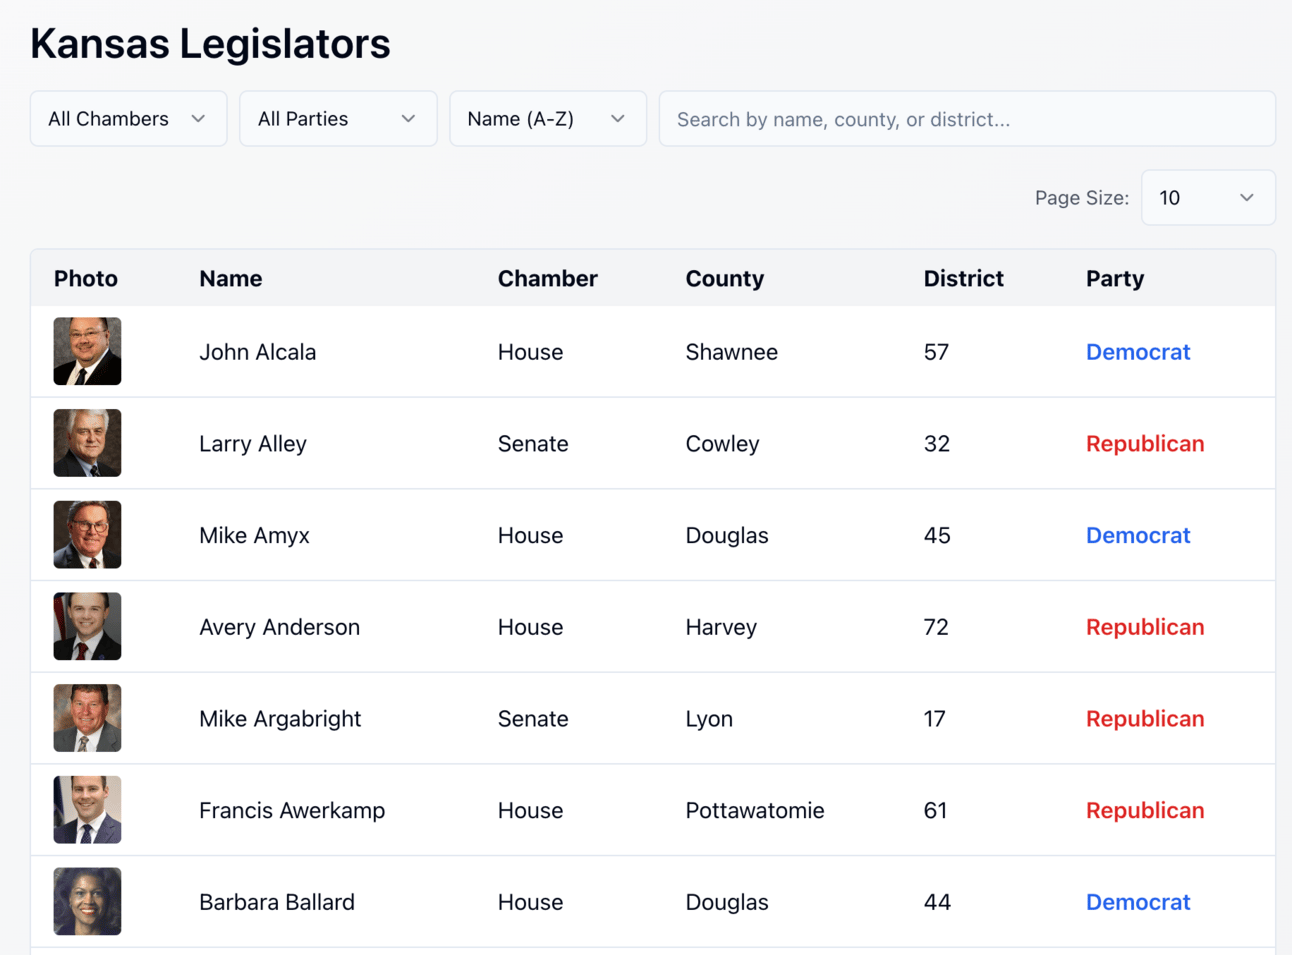Click Larry Alley's Republican party label

click(1145, 443)
